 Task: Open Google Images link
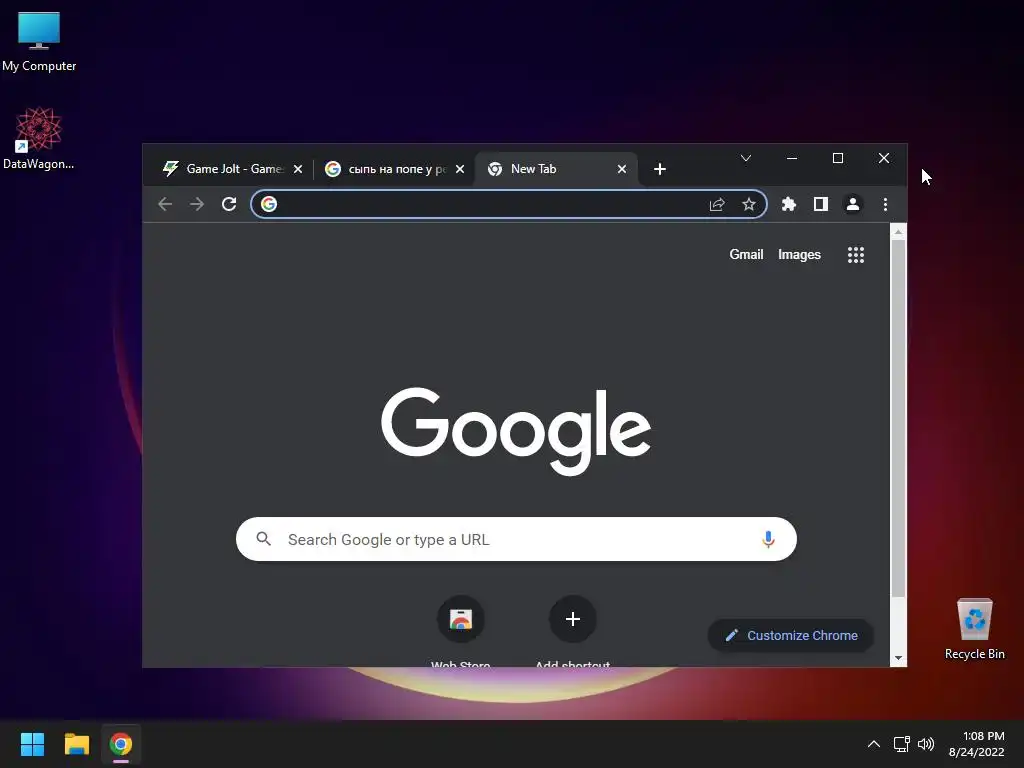(x=799, y=255)
